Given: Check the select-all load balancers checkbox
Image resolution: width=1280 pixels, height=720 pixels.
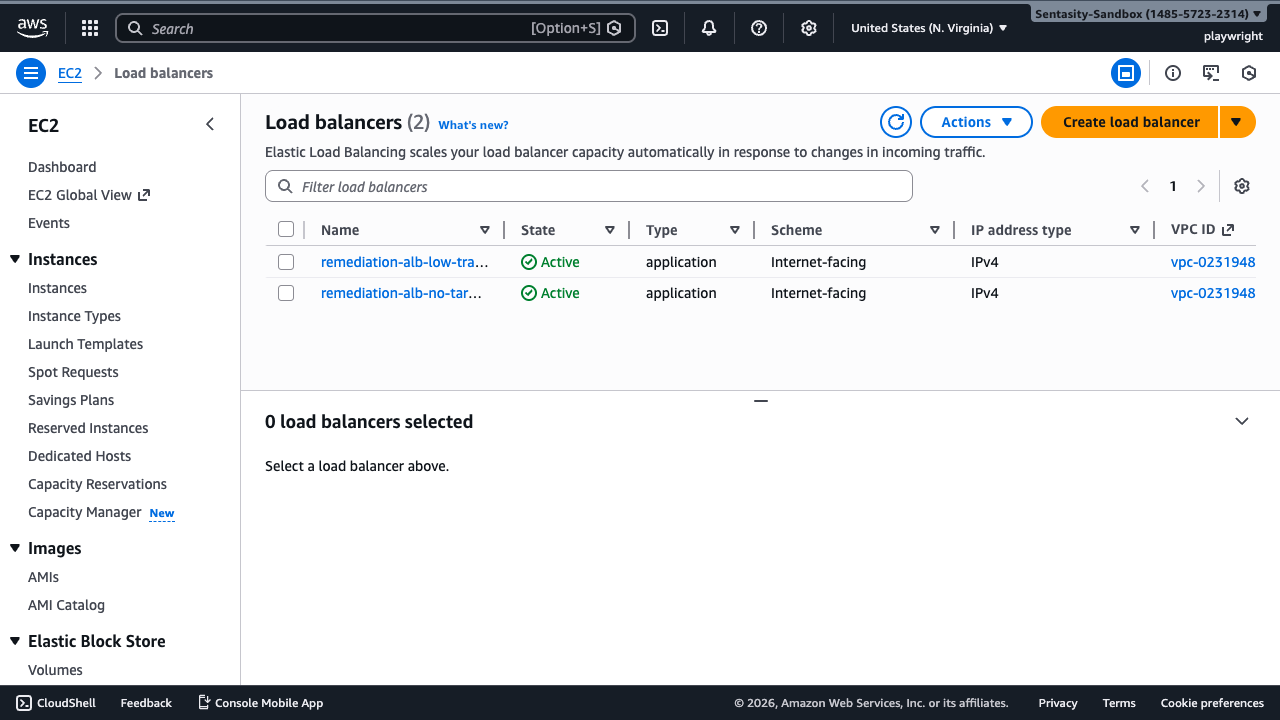Looking at the screenshot, I should [x=286, y=228].
